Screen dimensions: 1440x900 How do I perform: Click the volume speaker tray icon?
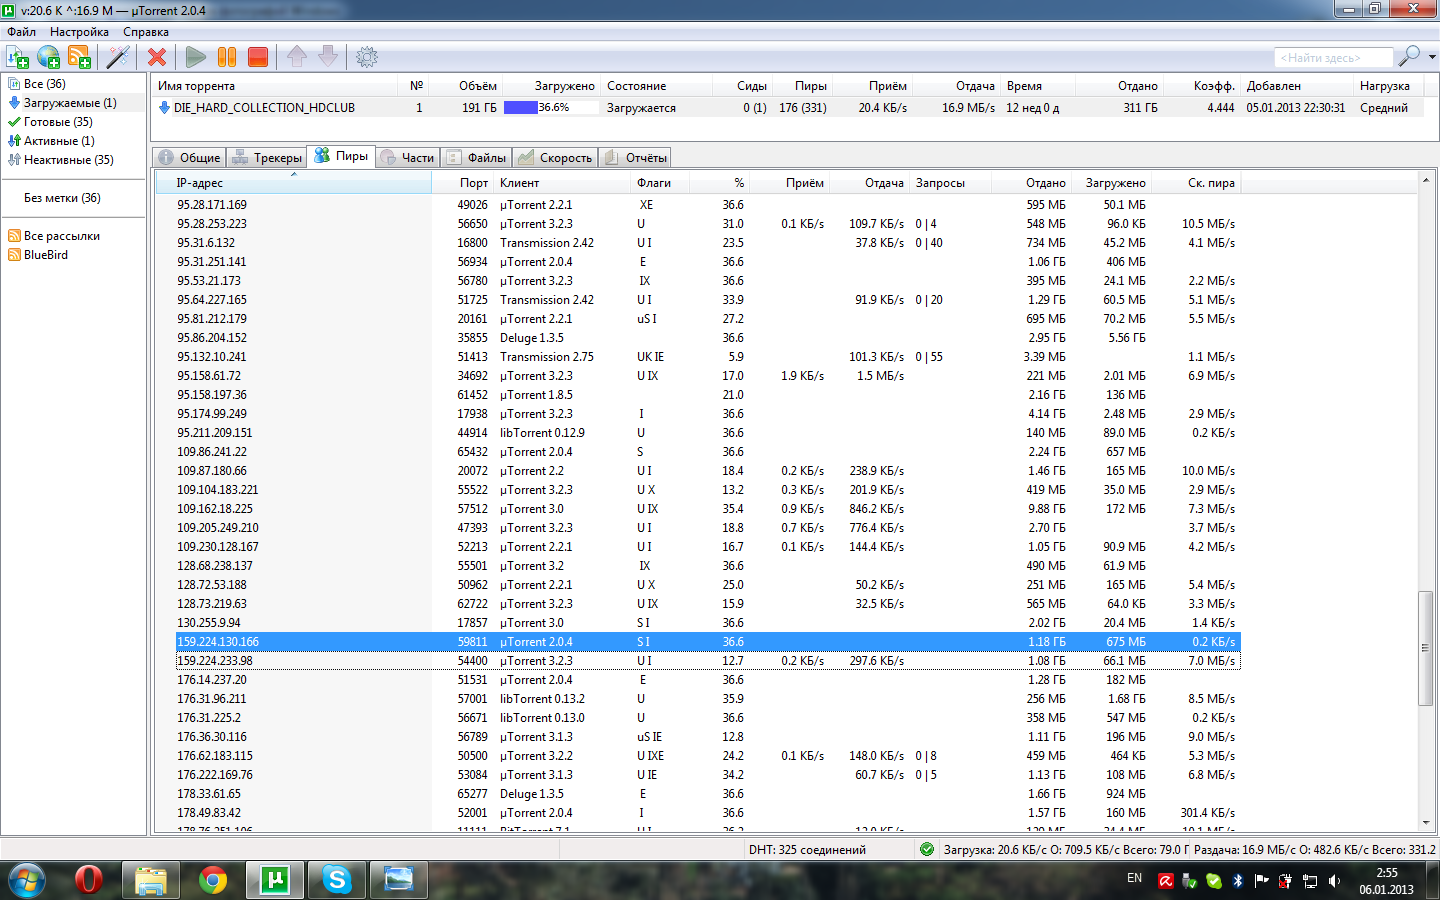click(x=1334, y=881)
